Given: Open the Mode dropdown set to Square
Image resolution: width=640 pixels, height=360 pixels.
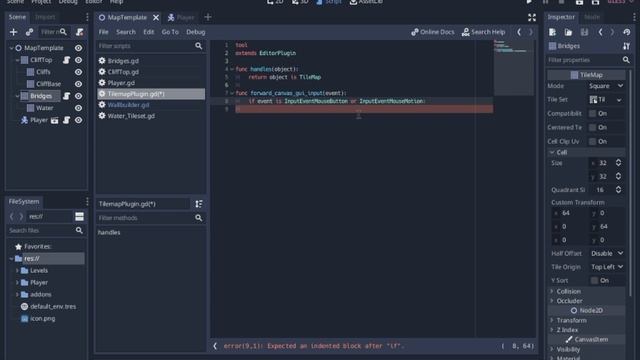Looking at the screenshot, I should pyautogui.click(x=606, y=86).
